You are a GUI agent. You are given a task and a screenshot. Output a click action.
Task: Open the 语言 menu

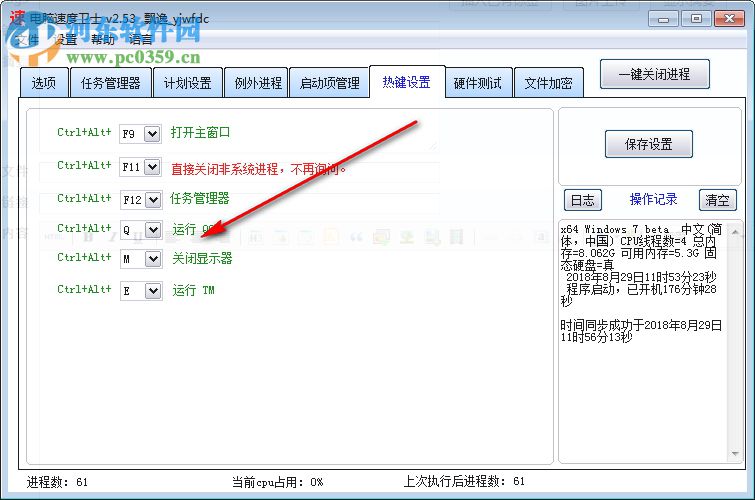(x=140, y=39)
